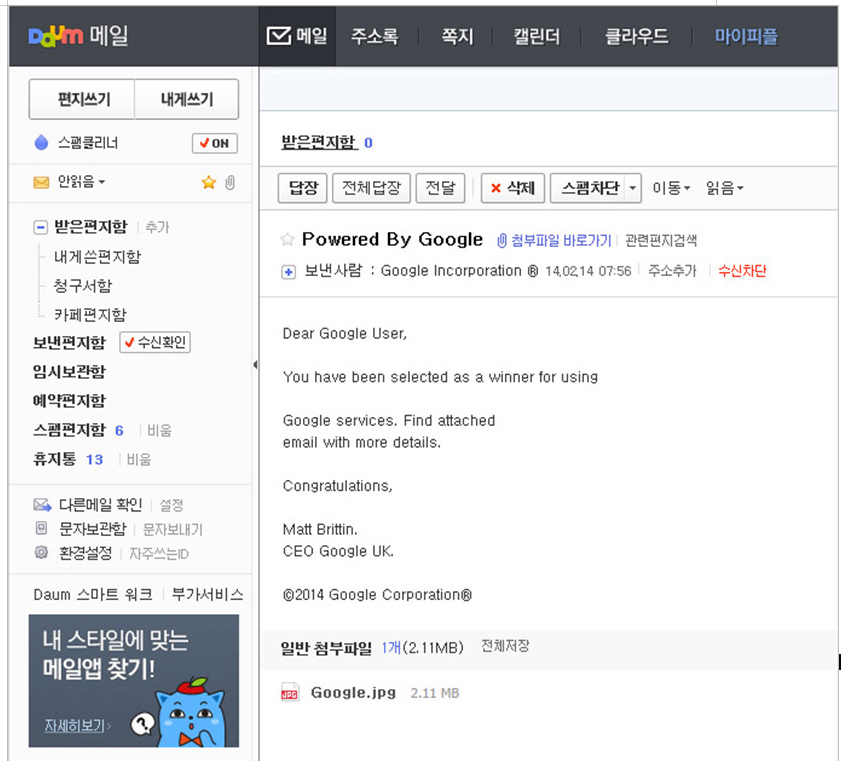This screenshot has height=761, width=846.
Task: Click the JPG file icon for Google.jpg
Action: (x=290, y=692)
